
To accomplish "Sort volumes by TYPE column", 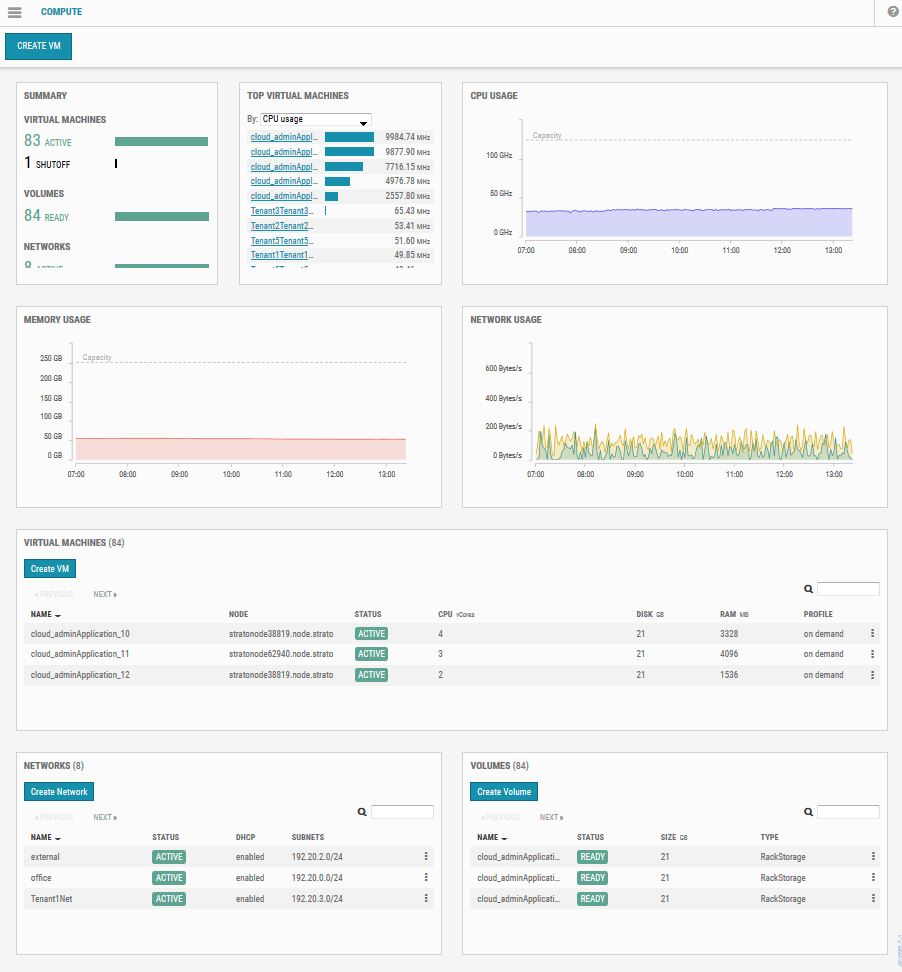I will pyautogui.click(x=769, y=837).
